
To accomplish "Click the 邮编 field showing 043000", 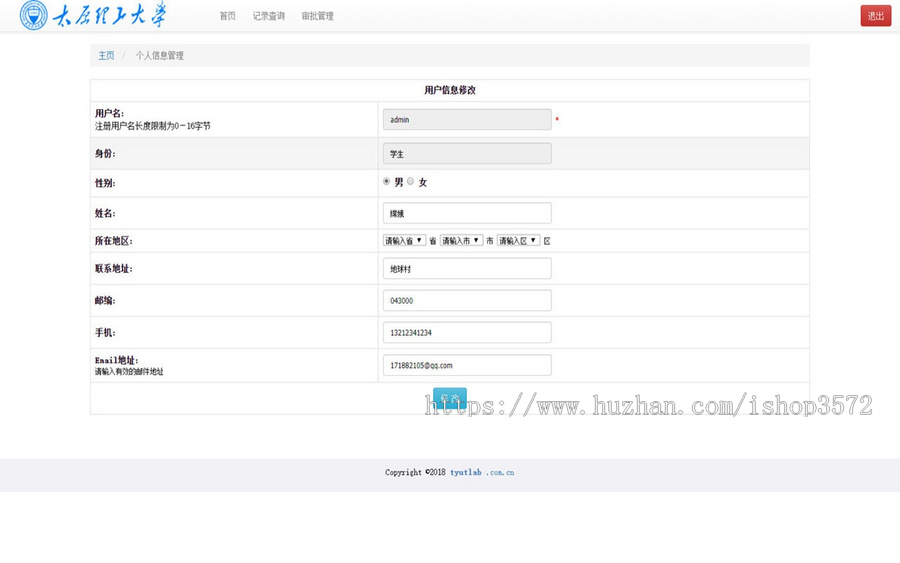I will 467,301.
